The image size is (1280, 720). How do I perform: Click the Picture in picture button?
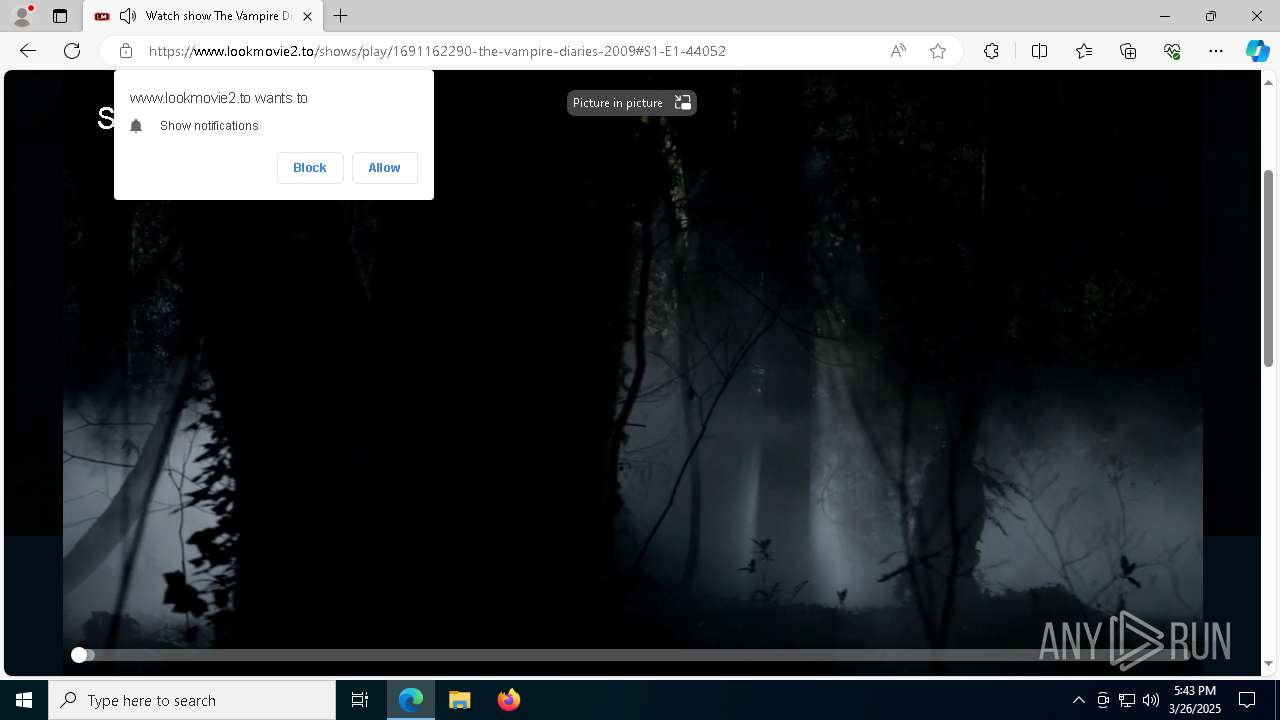[631, 103]
